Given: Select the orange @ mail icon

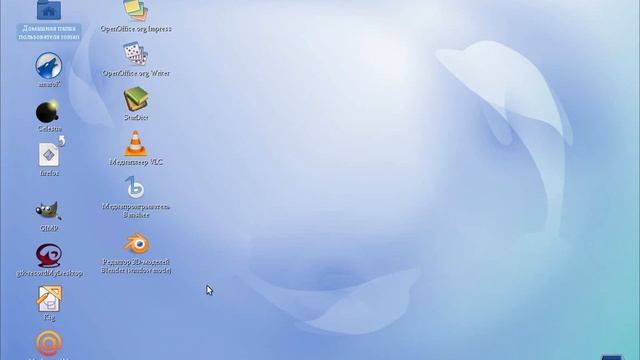Looking at the screenshot, I should point(49,343).
